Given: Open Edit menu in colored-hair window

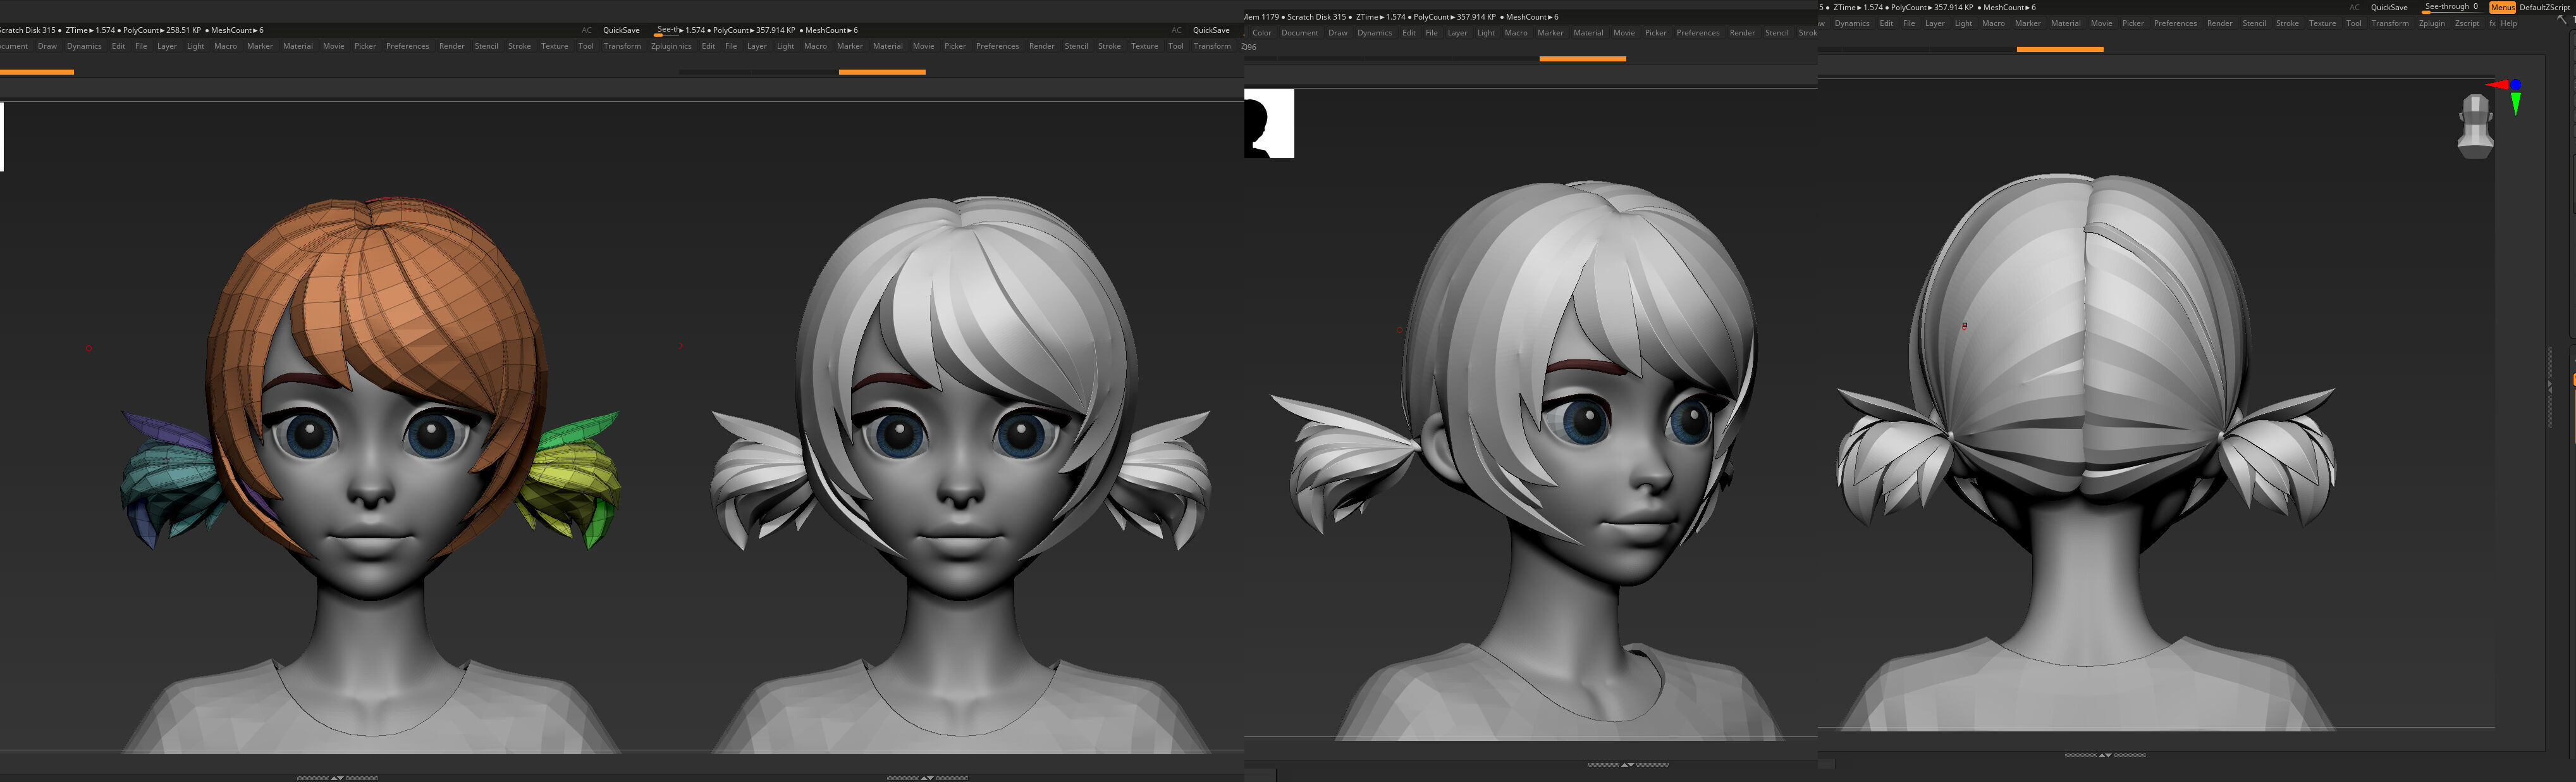Looking at the screenshot, I should click(118, 46).
